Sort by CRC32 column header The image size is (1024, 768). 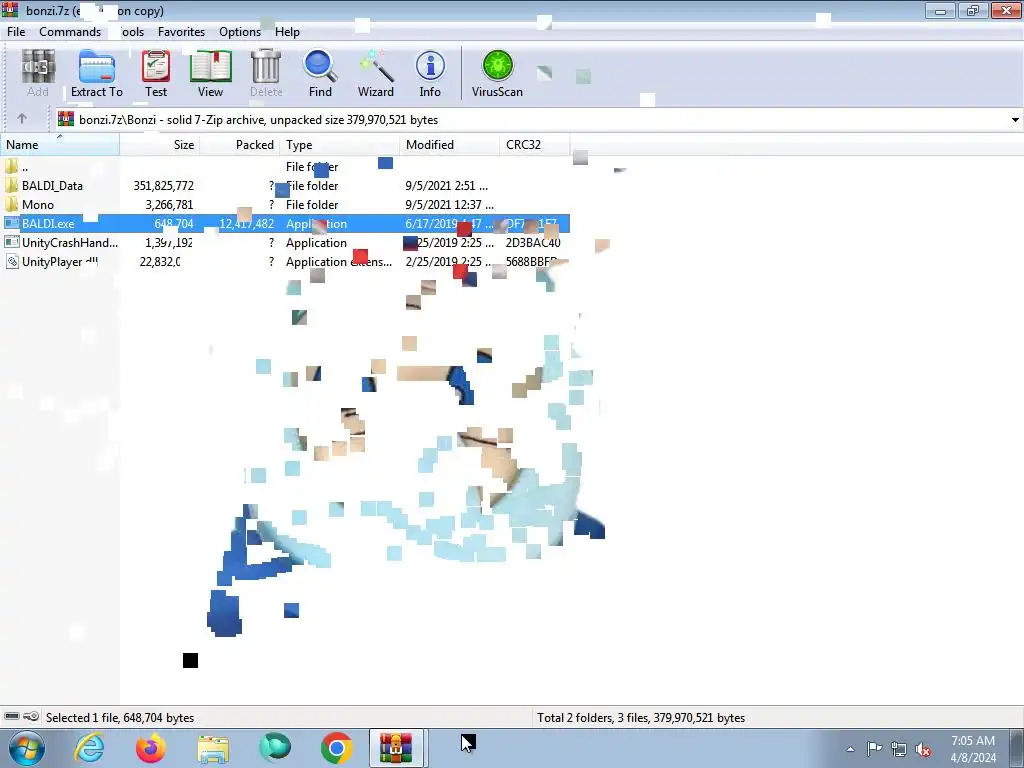point(535,144)
